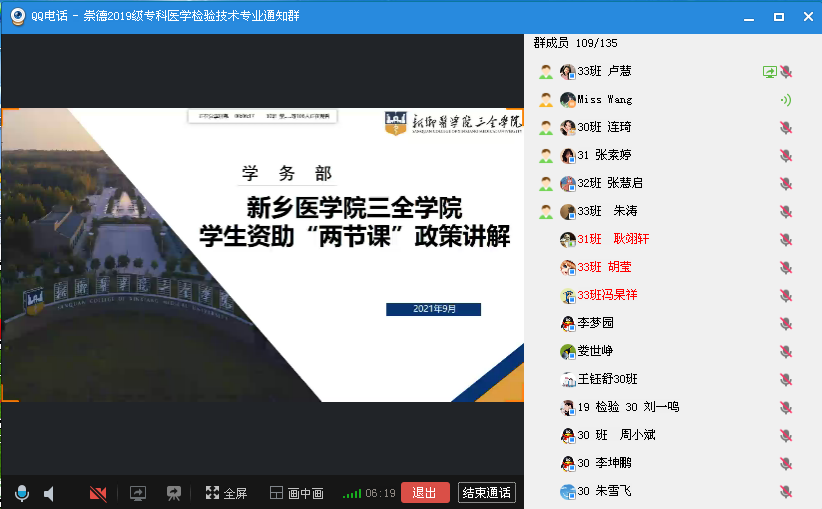Click the 退出 exit button
Screen dimensions: 822x509
tap(425, 492)
